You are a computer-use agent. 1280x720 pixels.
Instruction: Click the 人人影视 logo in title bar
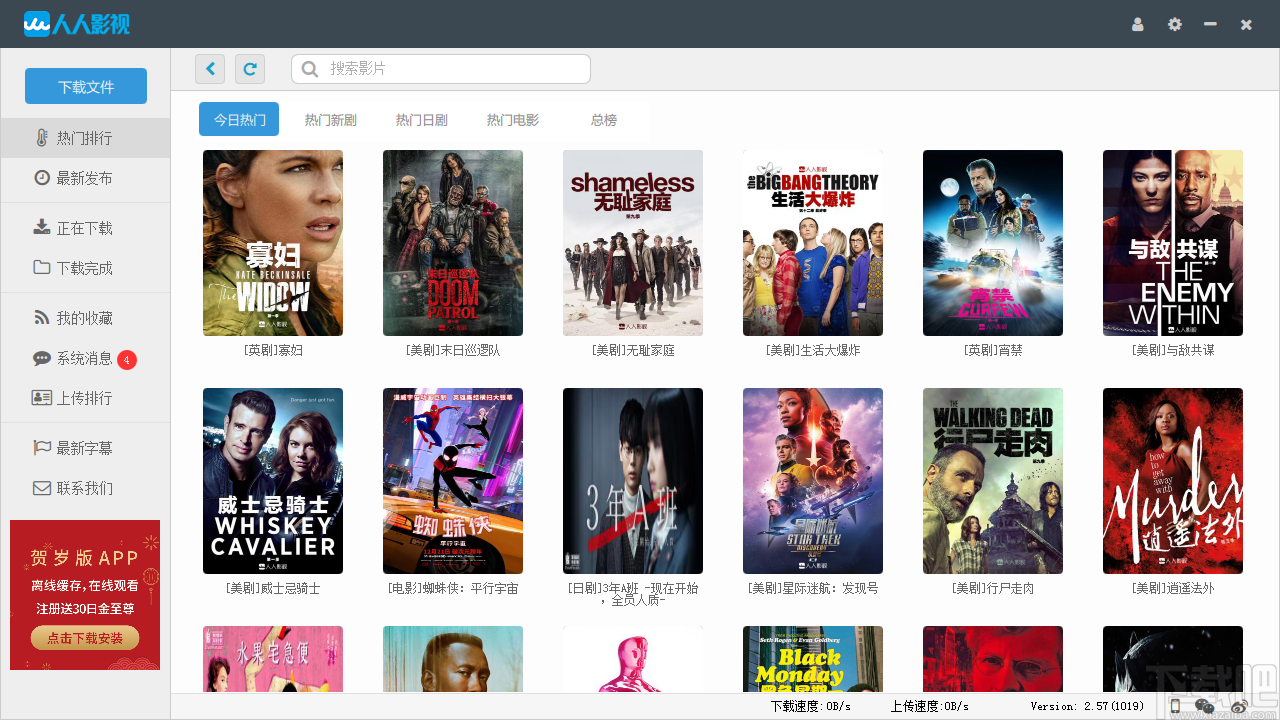[x=77, y=24]
